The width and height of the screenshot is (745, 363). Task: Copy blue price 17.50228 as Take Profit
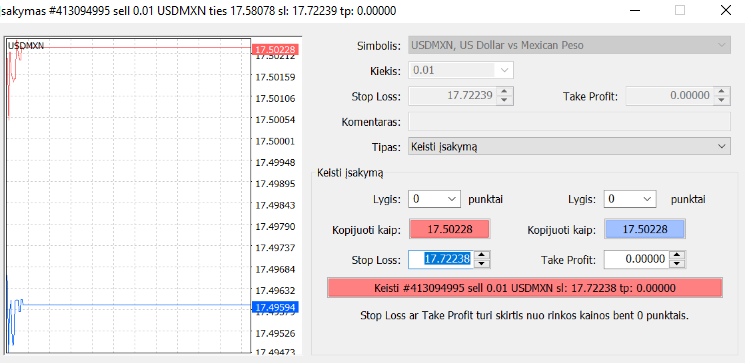pyautogui.click(x=645, y=229)
